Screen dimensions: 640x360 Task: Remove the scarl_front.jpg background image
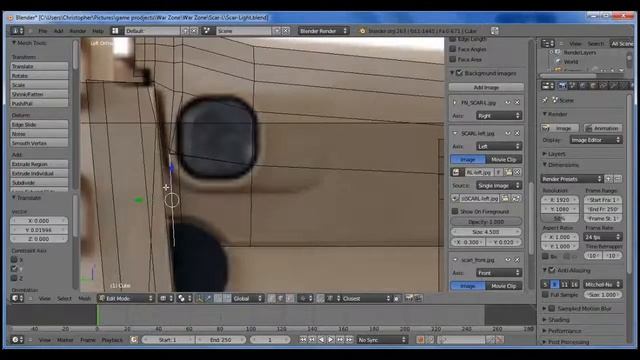(517, 260)
